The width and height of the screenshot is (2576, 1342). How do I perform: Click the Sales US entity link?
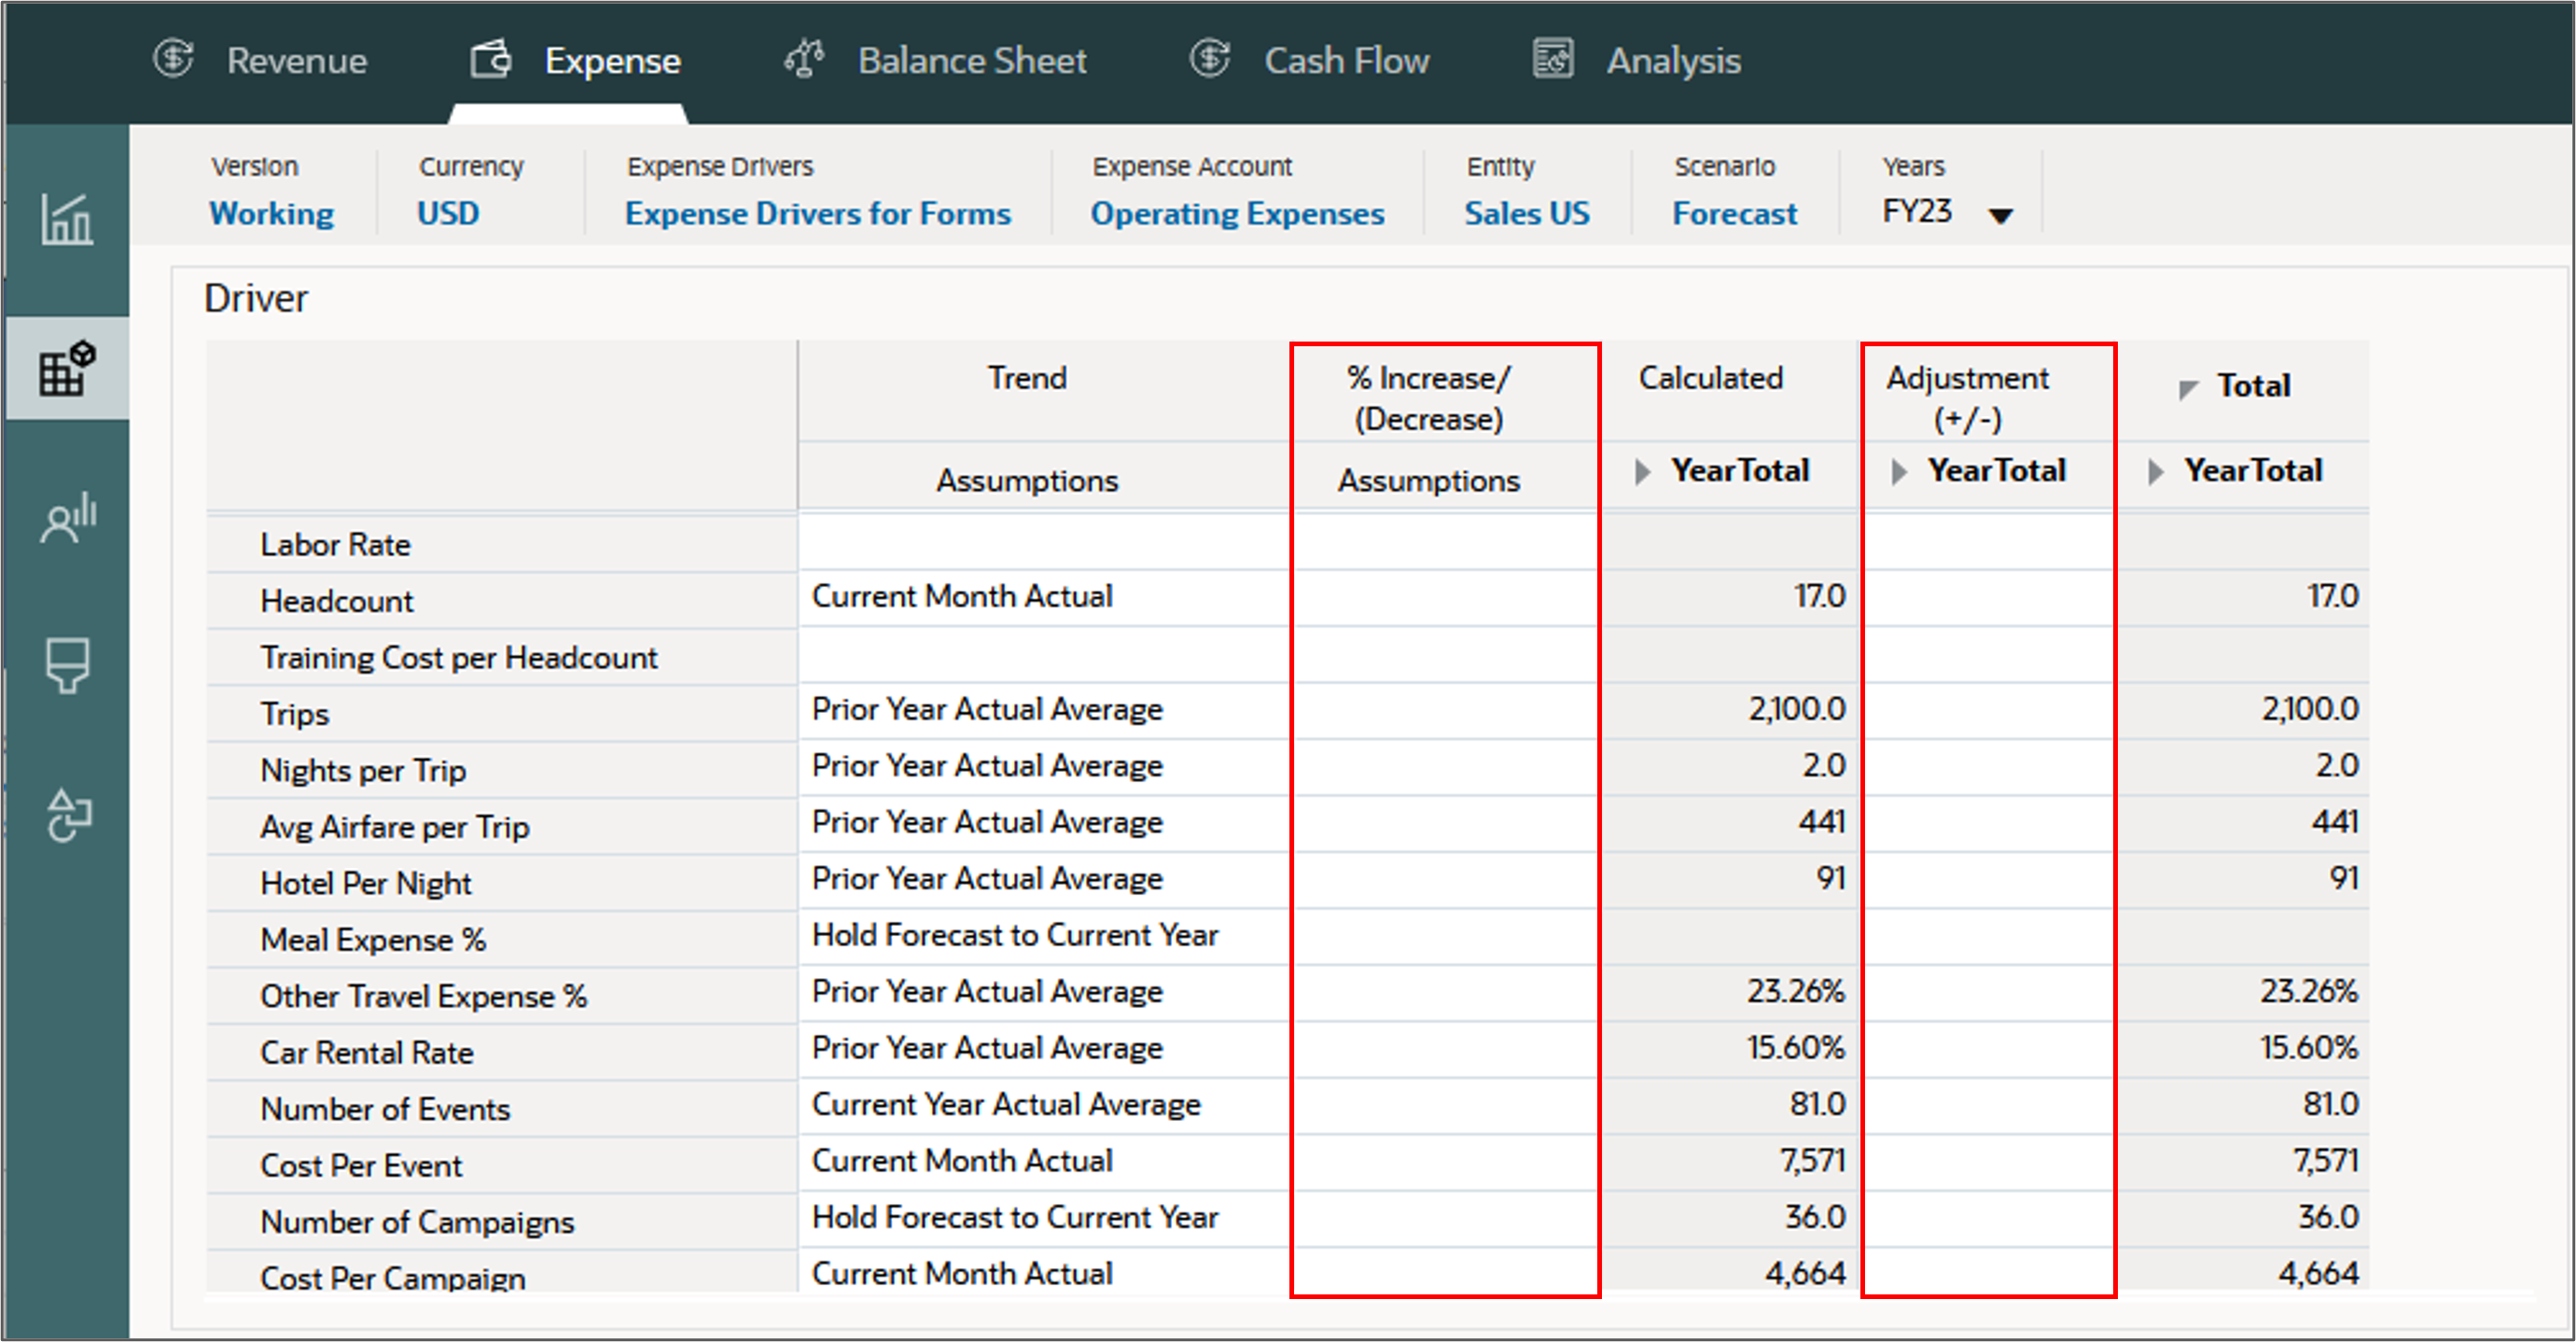pyautogui.click(x=1526, y=213)
